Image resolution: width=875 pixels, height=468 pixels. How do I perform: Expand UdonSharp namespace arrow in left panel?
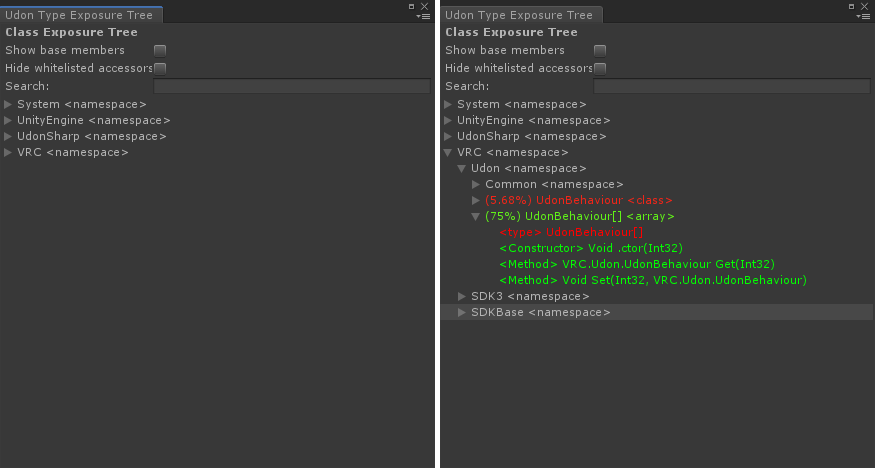[x=8, y=137]
